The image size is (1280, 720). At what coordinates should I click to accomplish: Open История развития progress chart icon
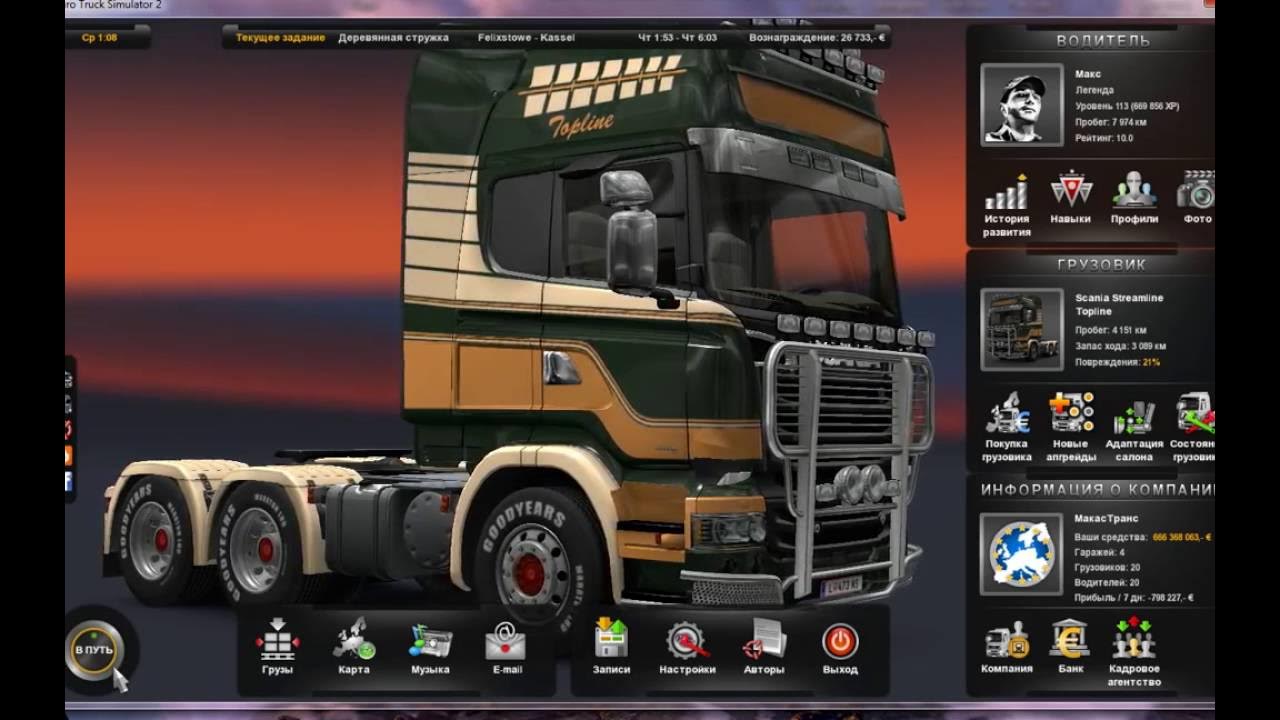tap(1006, 190)
